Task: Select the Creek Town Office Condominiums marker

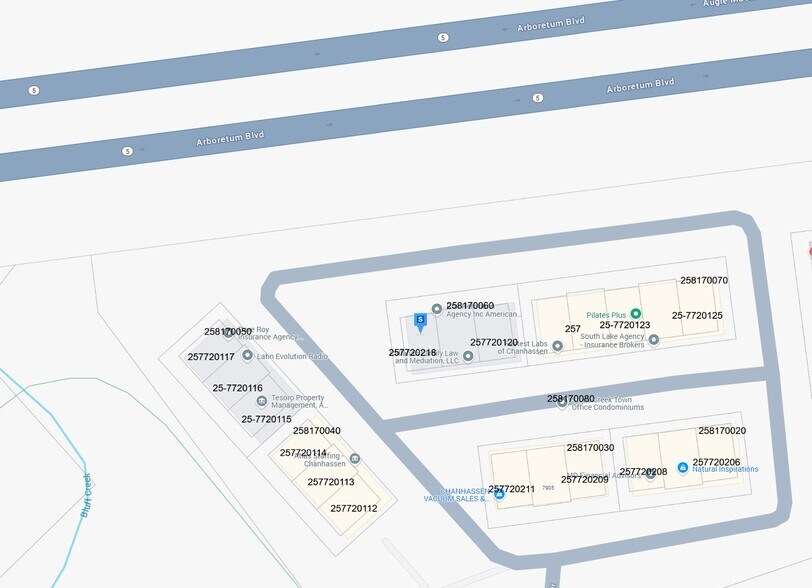Action: point(562,402)
